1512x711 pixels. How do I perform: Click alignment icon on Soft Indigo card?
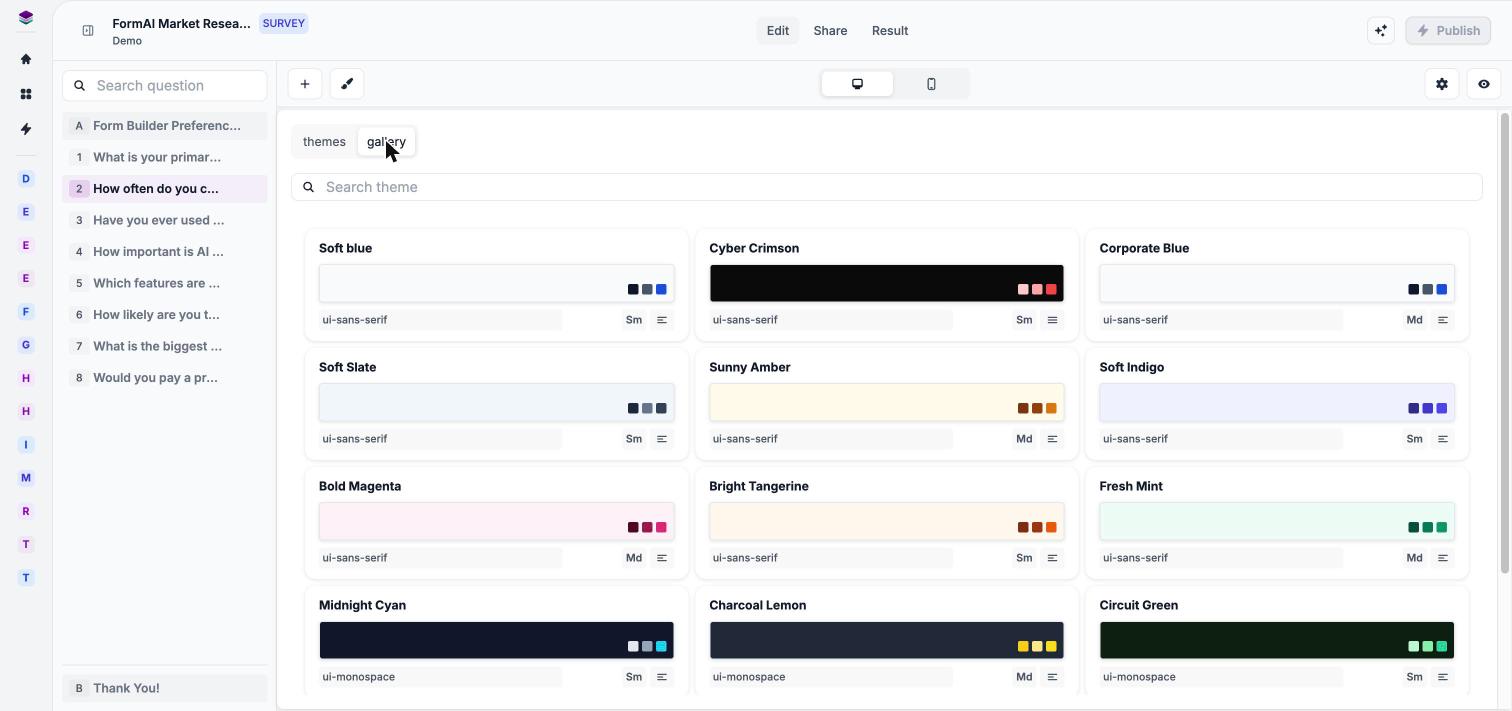coord(1443,439)
